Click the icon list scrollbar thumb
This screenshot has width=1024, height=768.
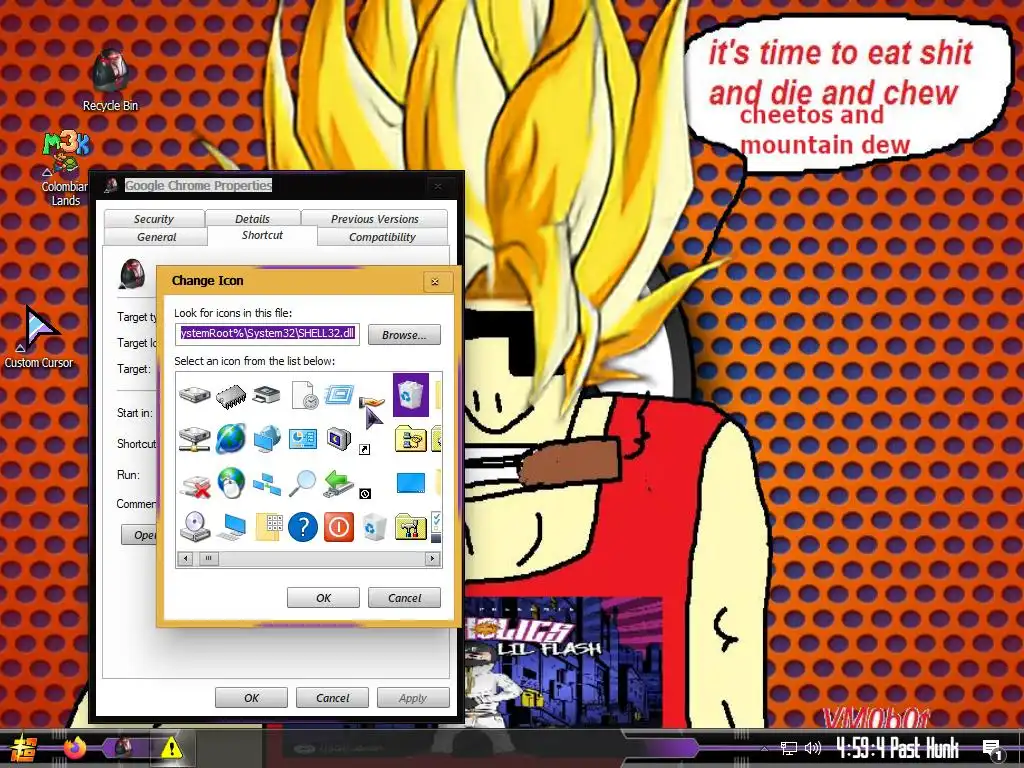[208, 558]
